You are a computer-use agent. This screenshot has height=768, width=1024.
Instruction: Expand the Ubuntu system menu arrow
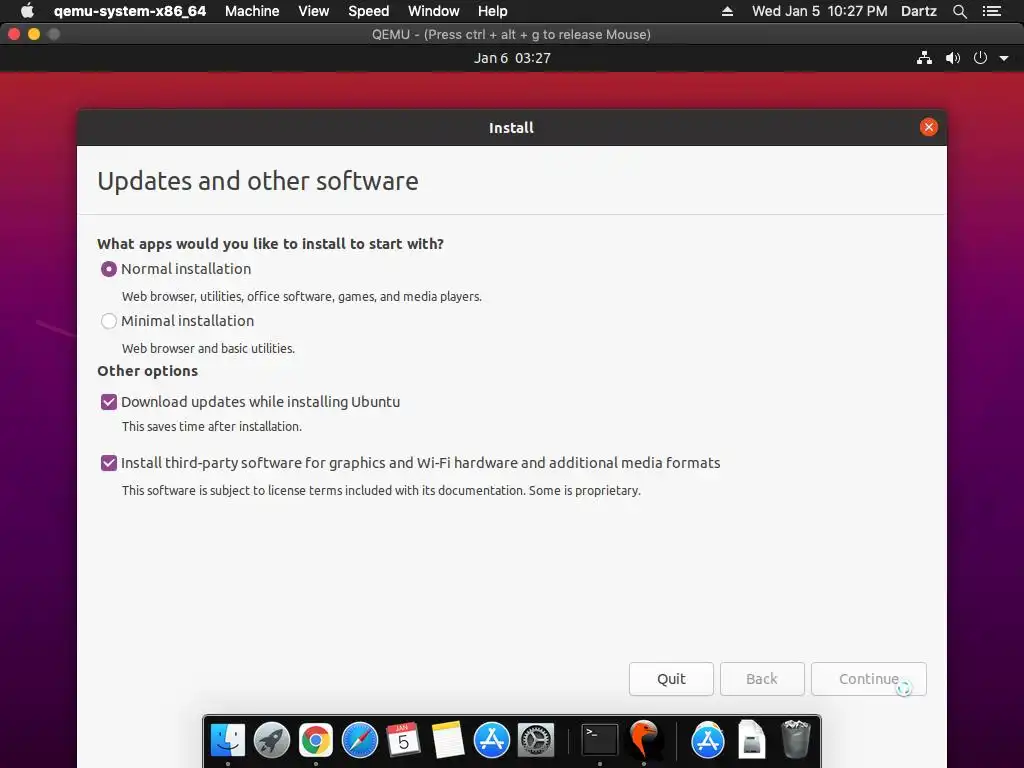point(1004,58)
